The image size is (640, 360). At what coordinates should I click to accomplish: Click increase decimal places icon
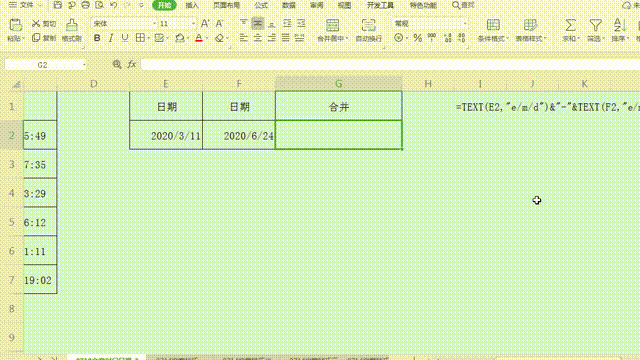click(x=448, y=38)
